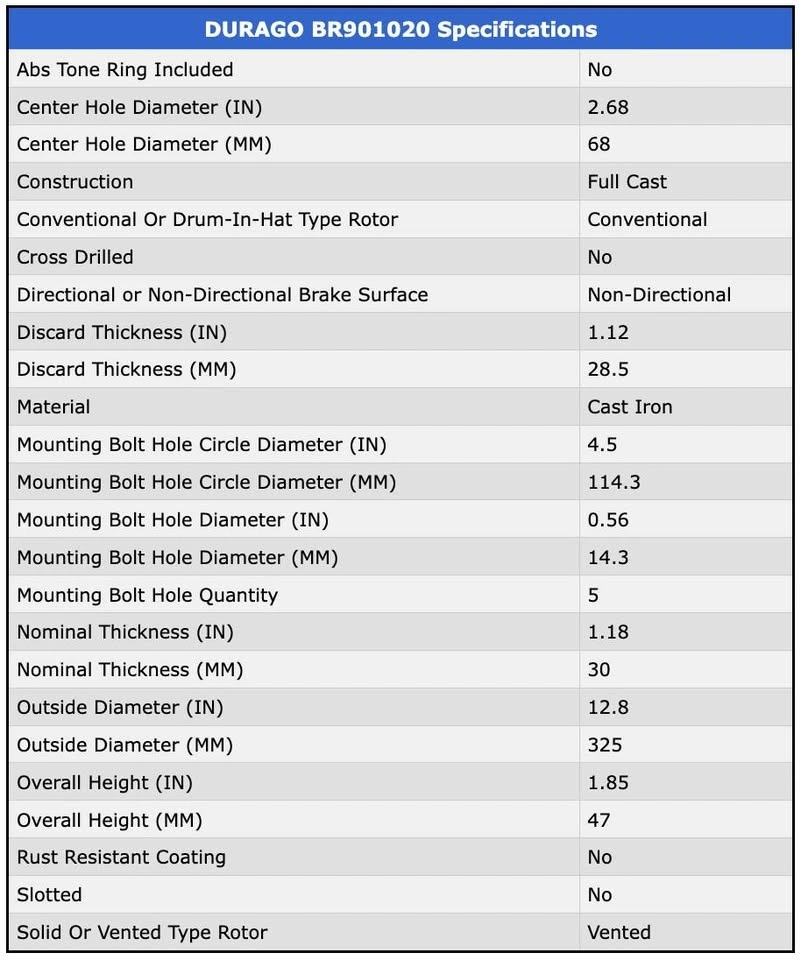
Task: Click the Full Cast construction value
Action: coord(627,182)
